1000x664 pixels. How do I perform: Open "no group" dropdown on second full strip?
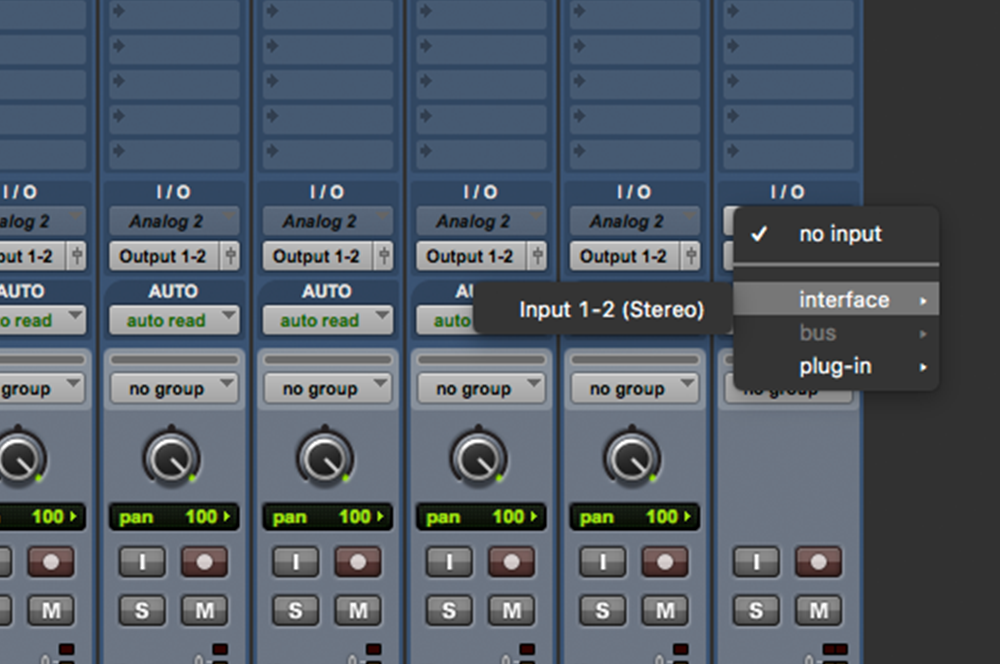(x=328, y=388)
